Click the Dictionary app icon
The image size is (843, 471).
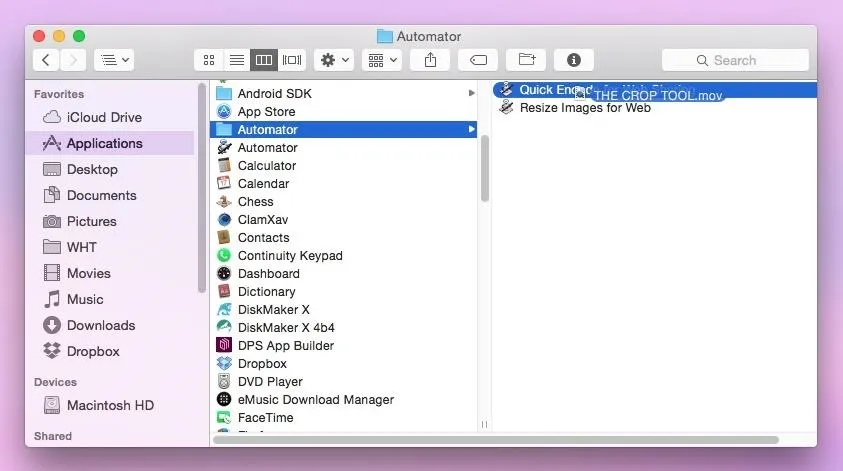point(224,291)
